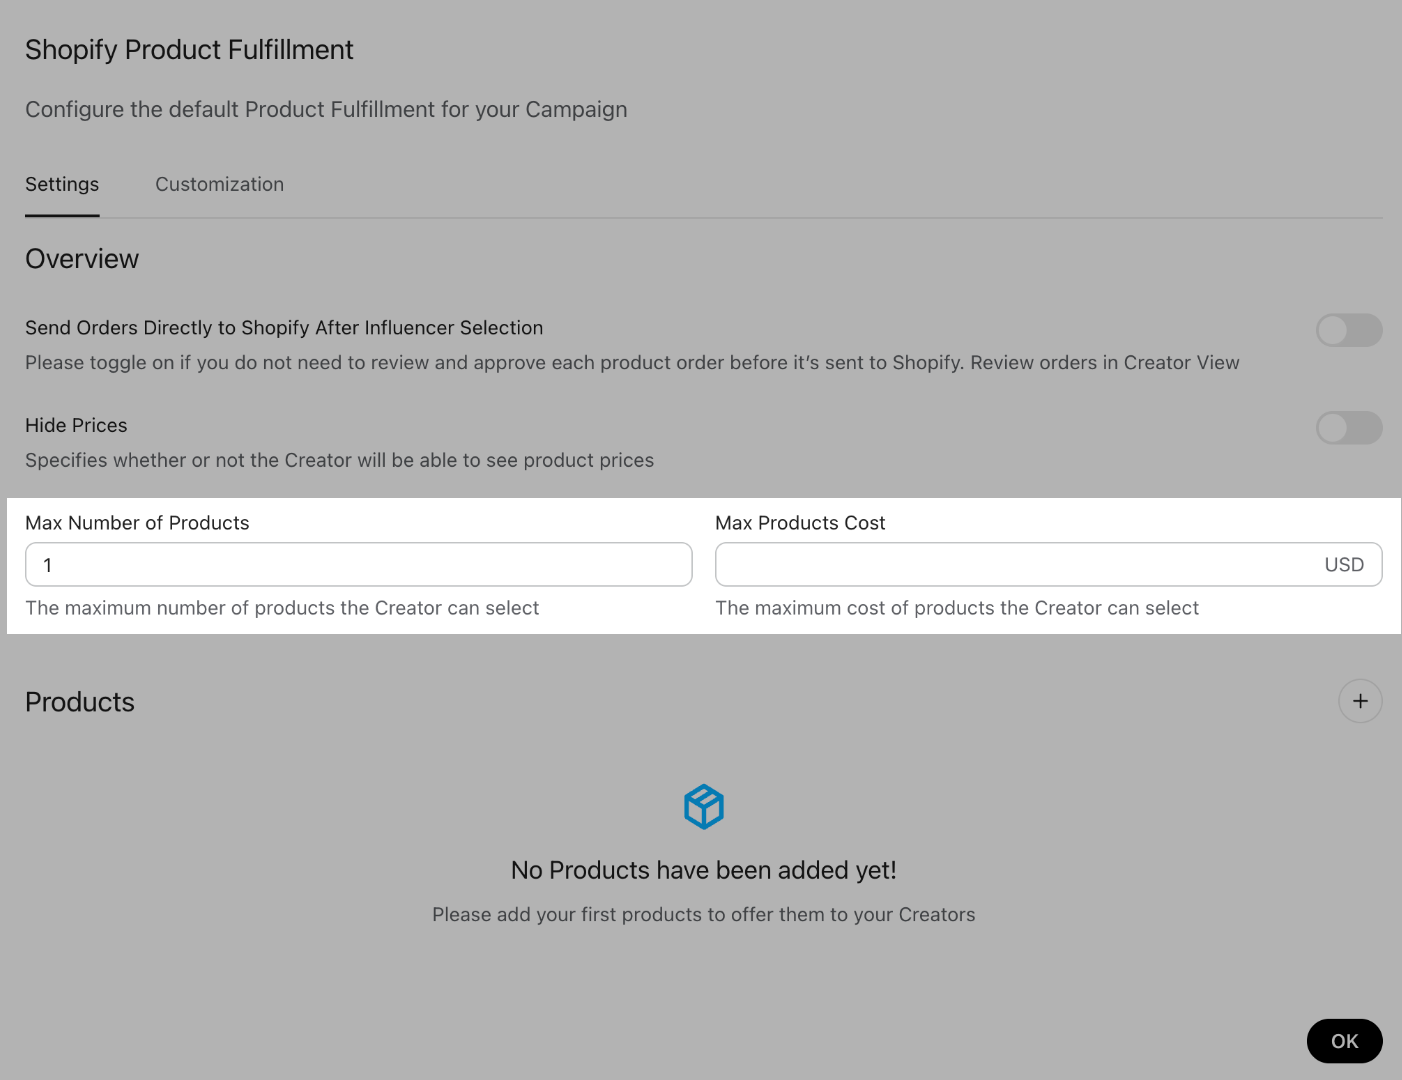1402x1080 pixels.
Task: Focus the Max Number of Products field
Action: [x=358, y=564]
